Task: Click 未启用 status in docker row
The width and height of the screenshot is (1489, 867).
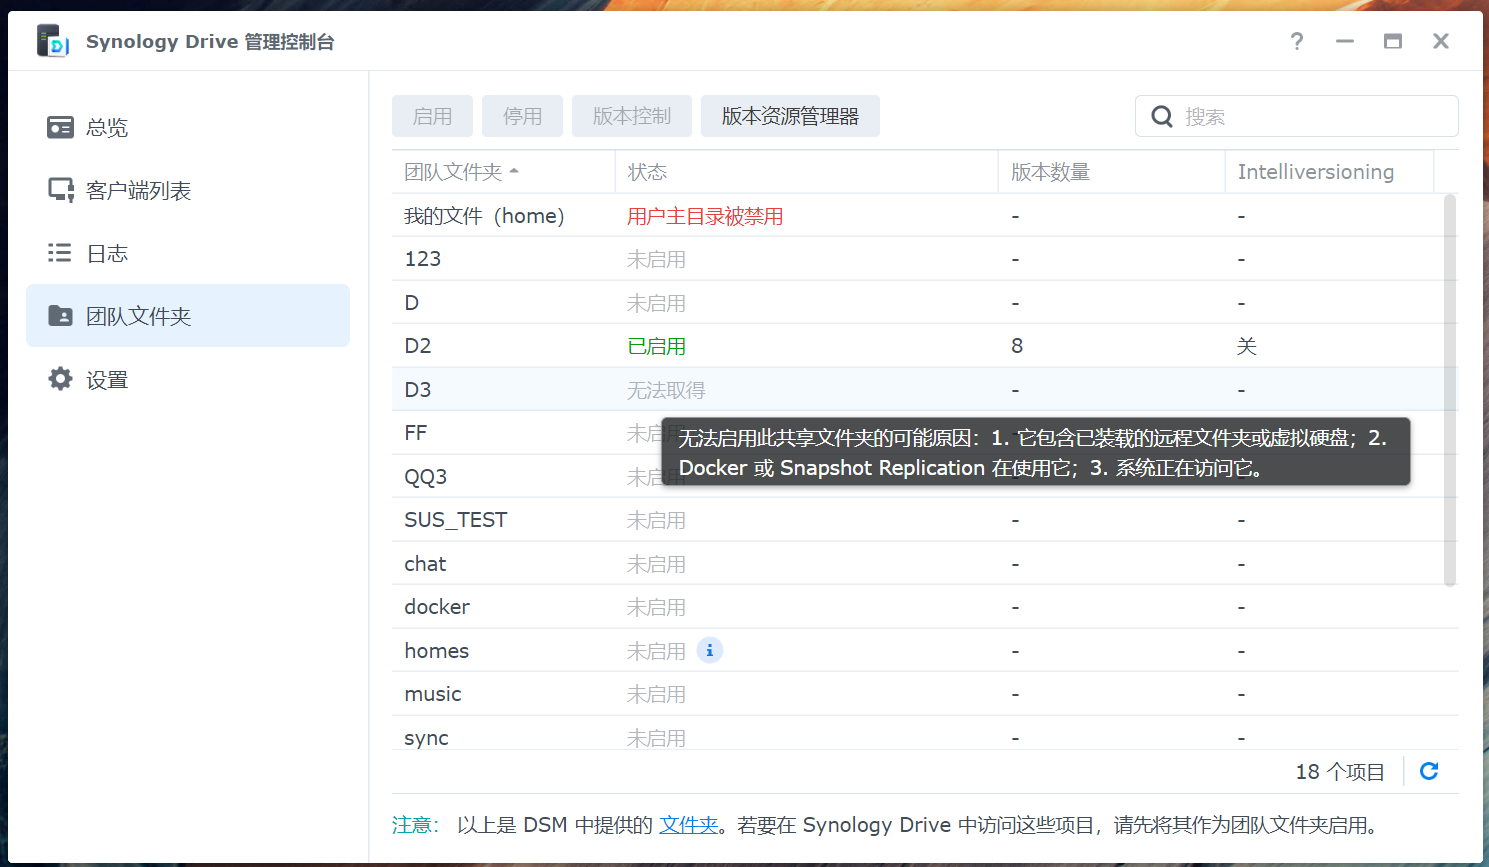Action: (656, 607)
